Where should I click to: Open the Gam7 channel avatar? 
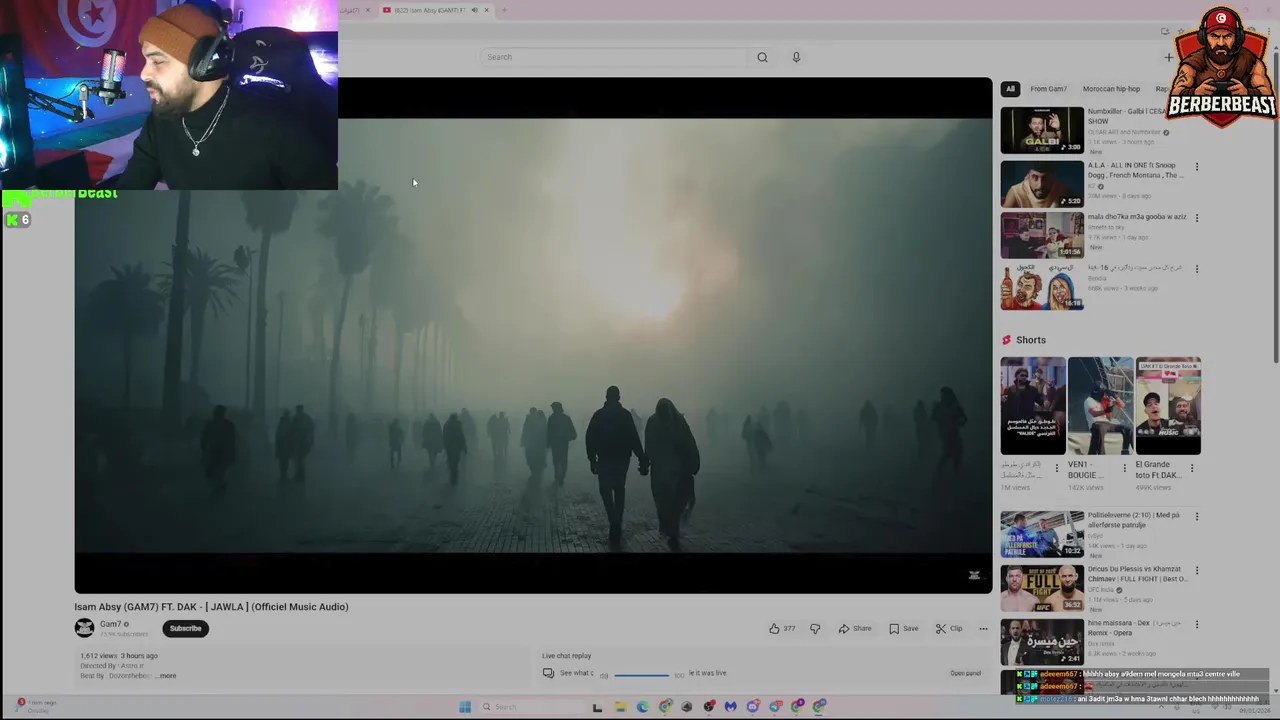pos(84,628)
